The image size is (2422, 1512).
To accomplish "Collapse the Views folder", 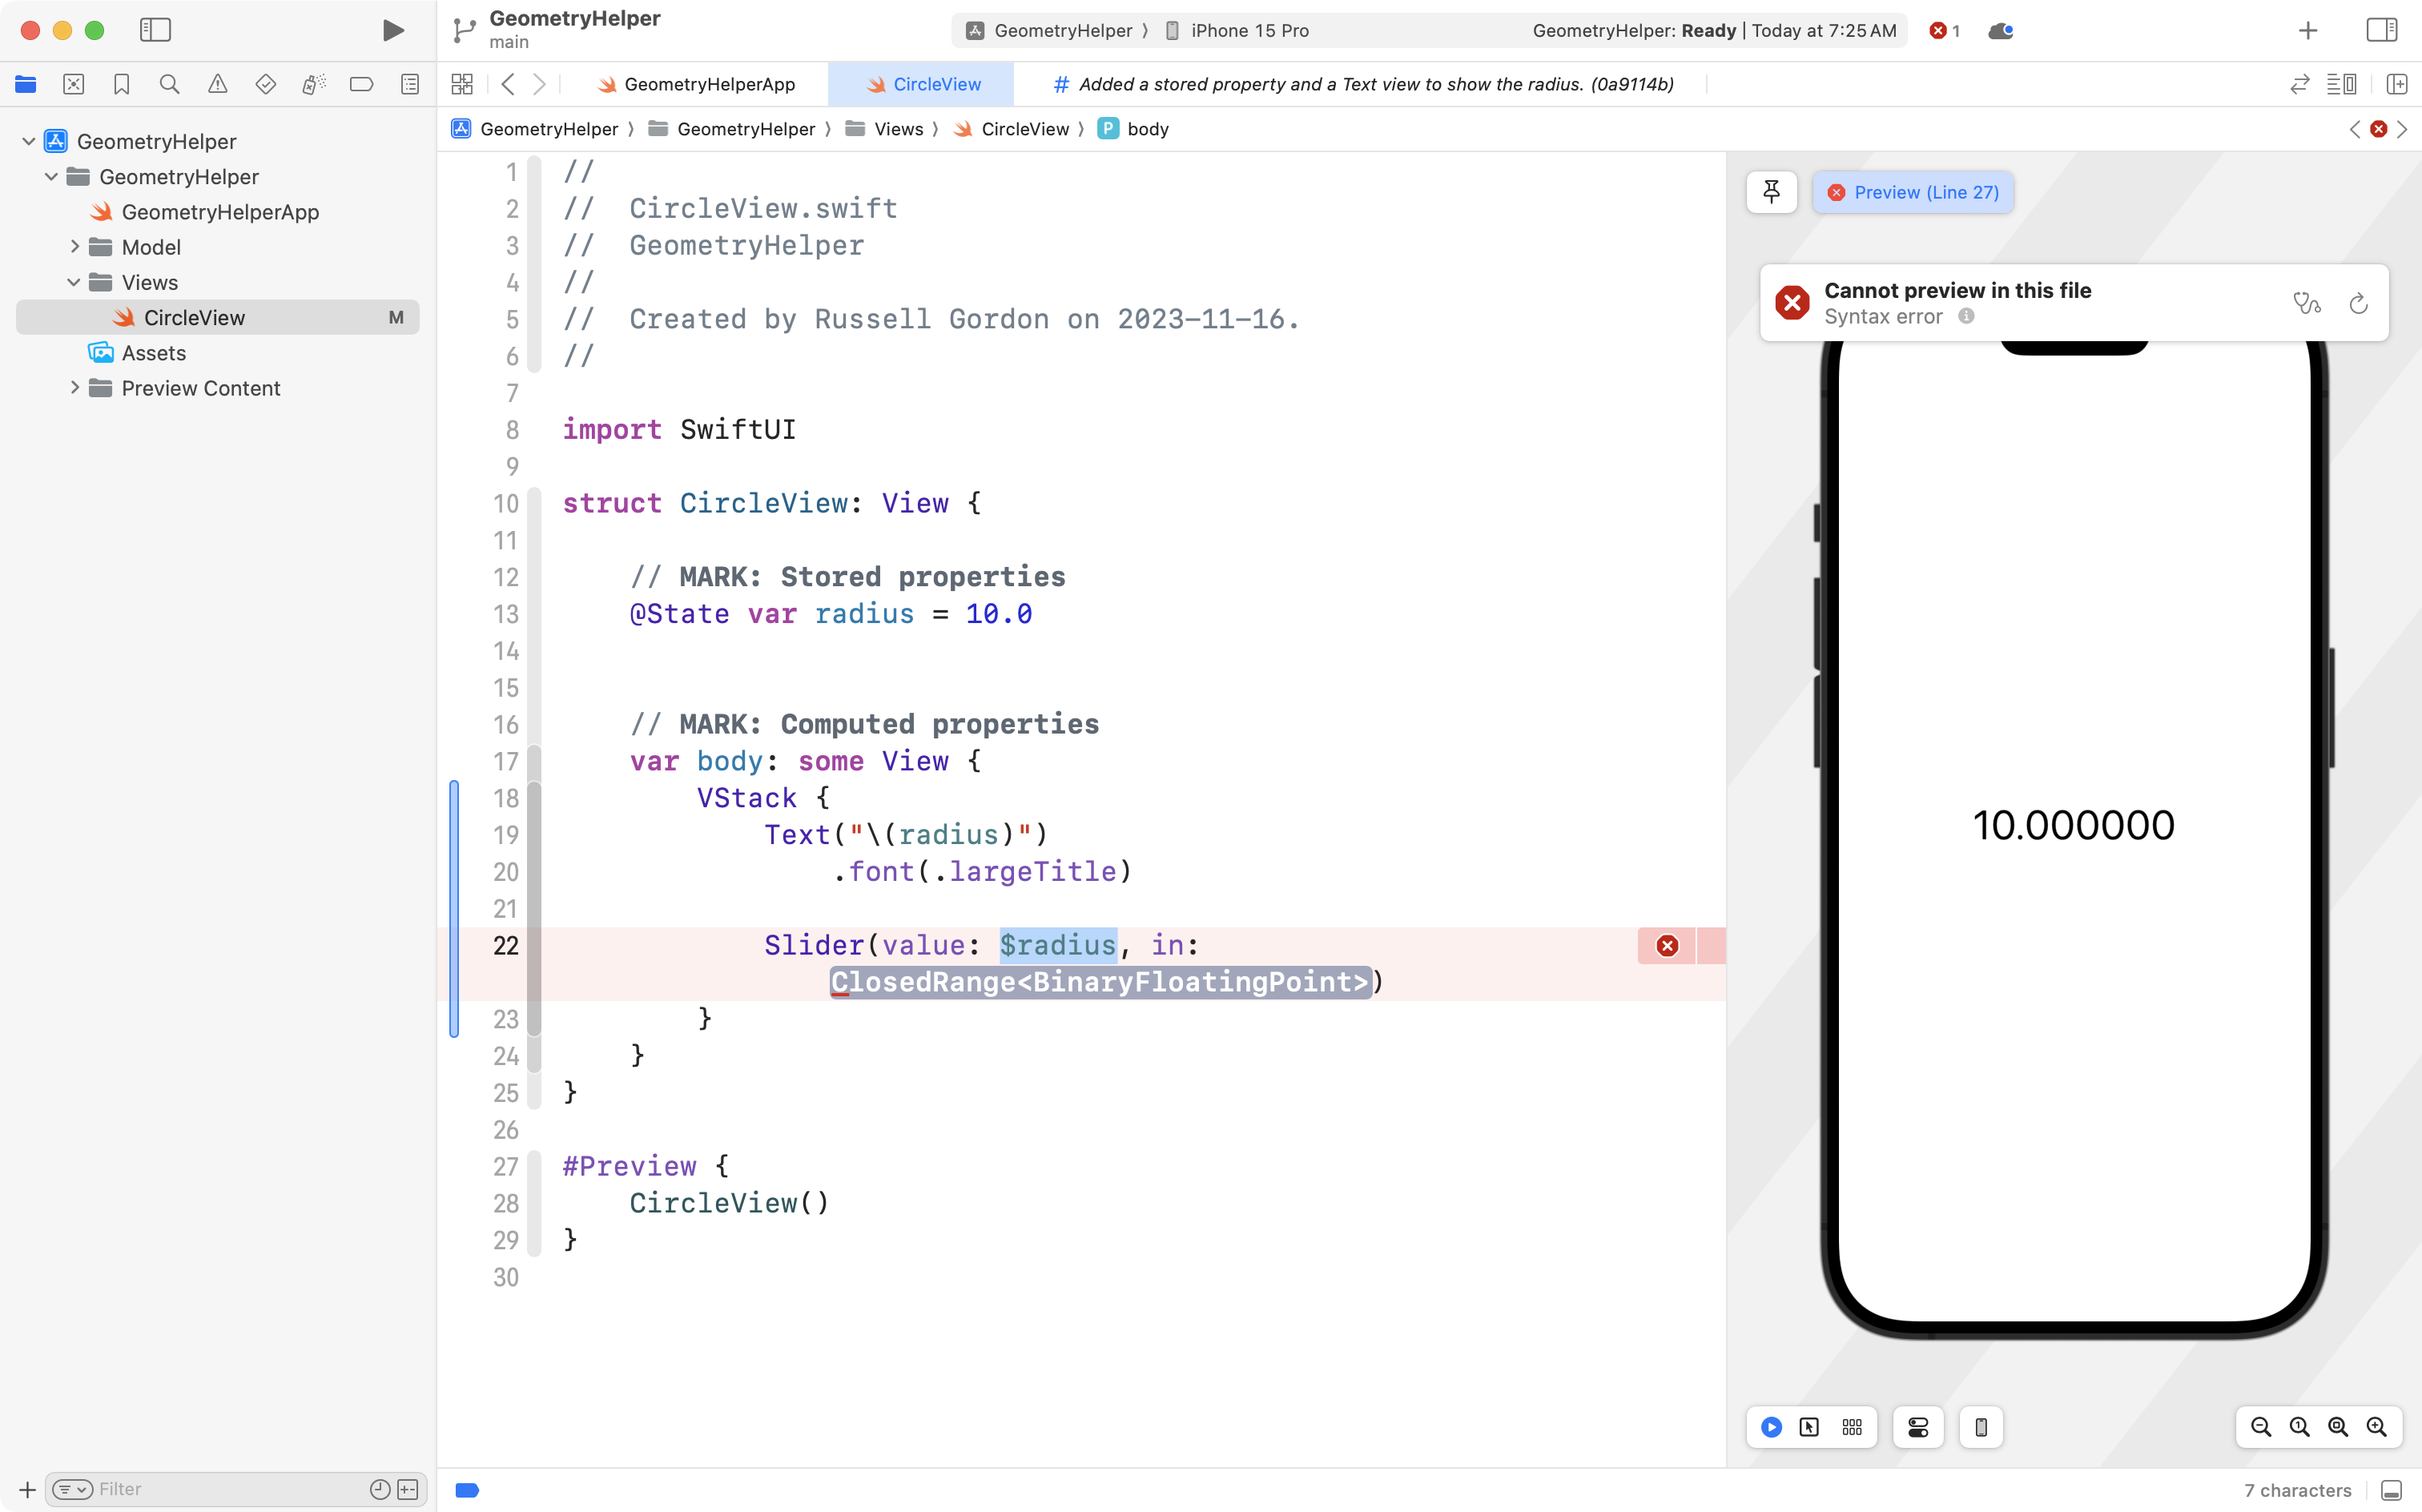I will pos(73,282).
